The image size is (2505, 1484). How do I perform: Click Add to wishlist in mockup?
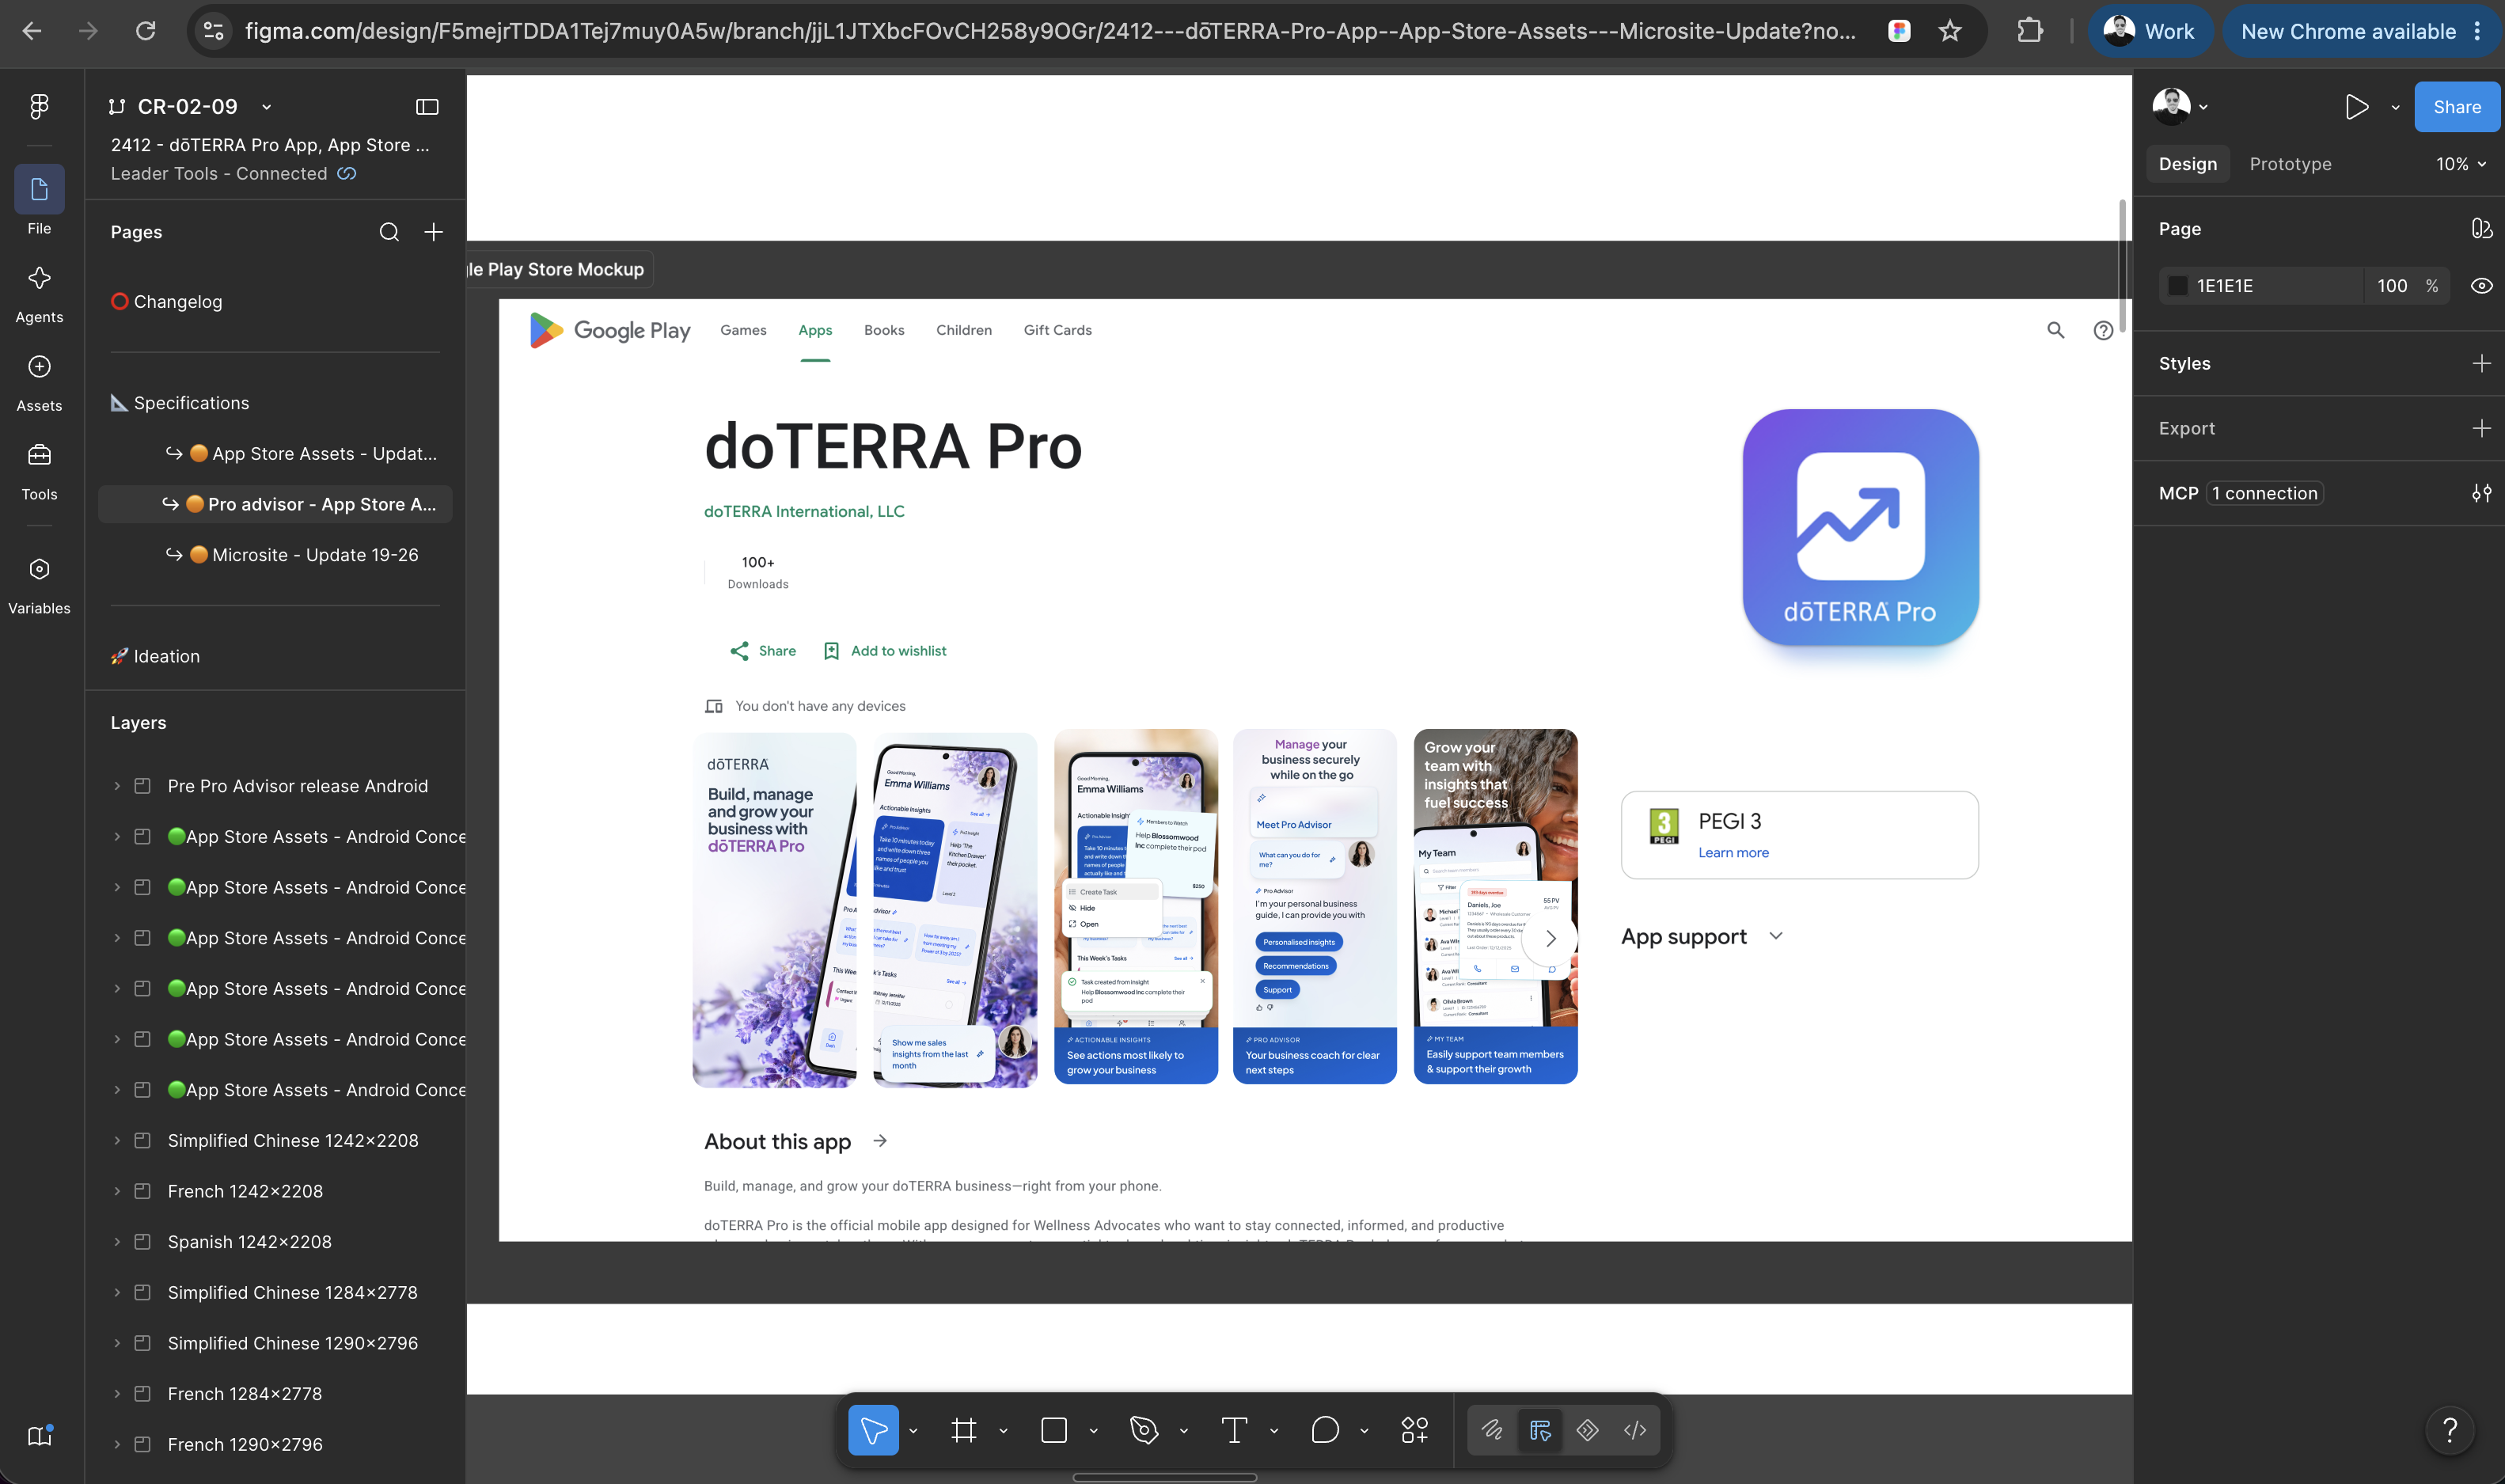884,651
